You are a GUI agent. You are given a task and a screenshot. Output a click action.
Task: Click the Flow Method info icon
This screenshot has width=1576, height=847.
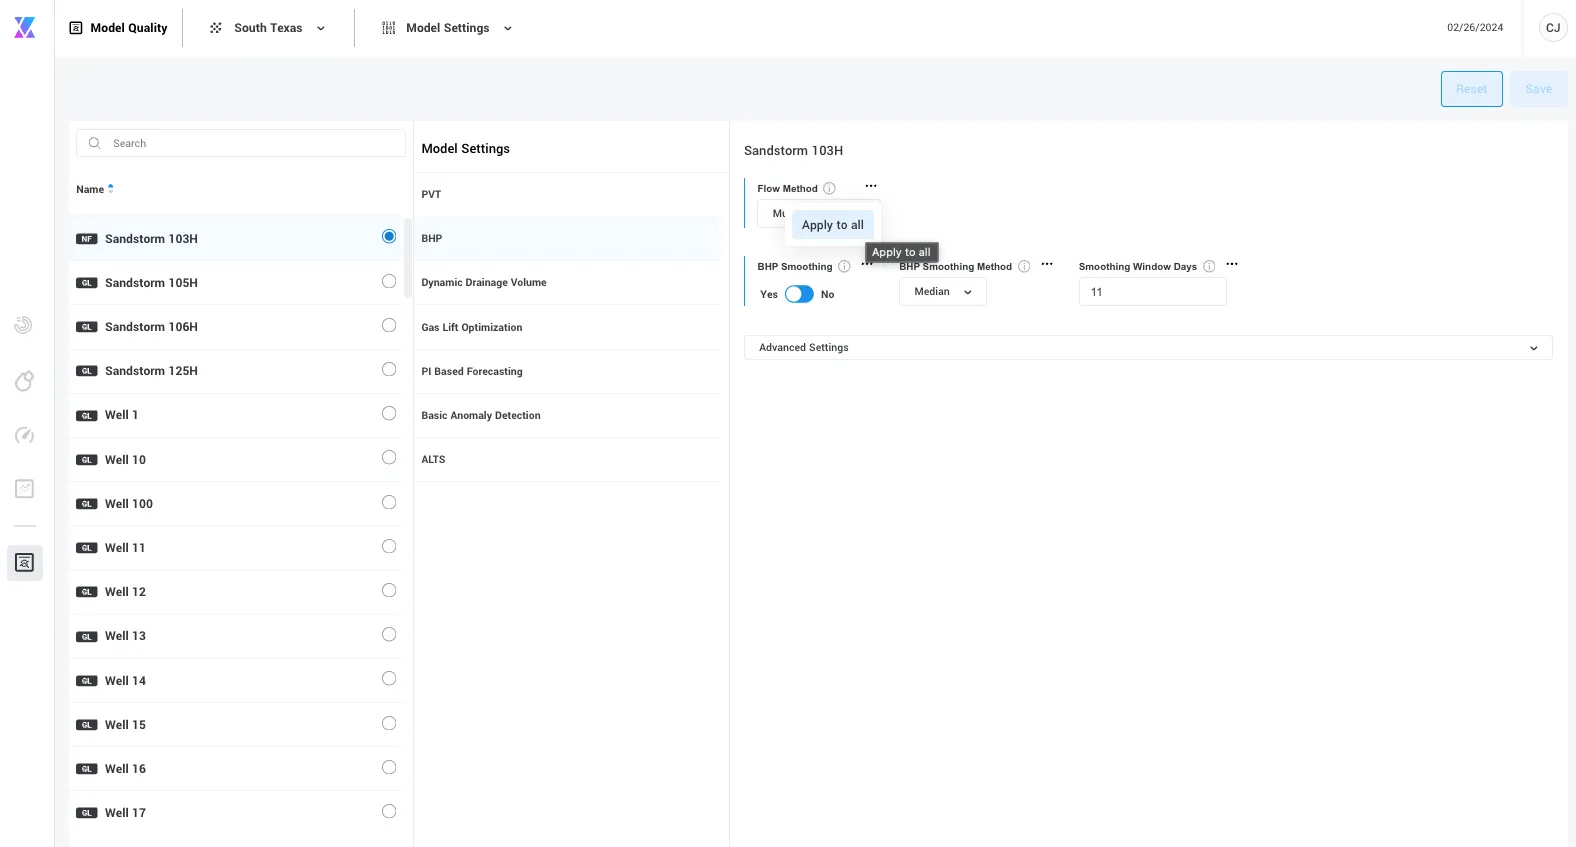pyautogui.click(x=829, y=188)
